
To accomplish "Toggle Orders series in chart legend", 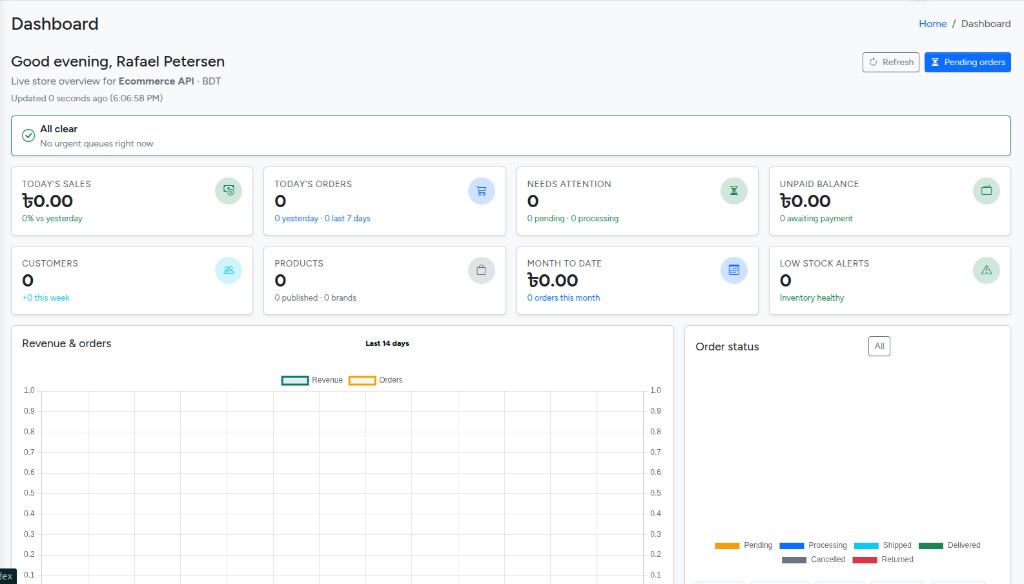I will [x=376, y=380].
